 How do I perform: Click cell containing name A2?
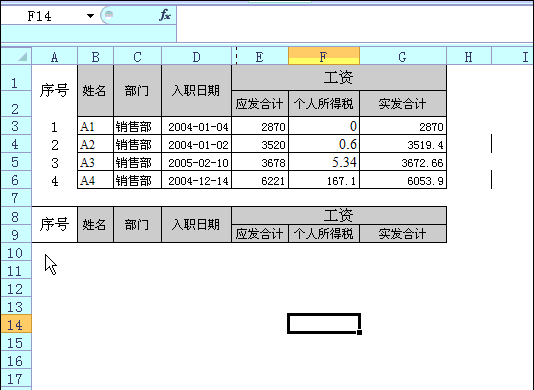[95, 144]
